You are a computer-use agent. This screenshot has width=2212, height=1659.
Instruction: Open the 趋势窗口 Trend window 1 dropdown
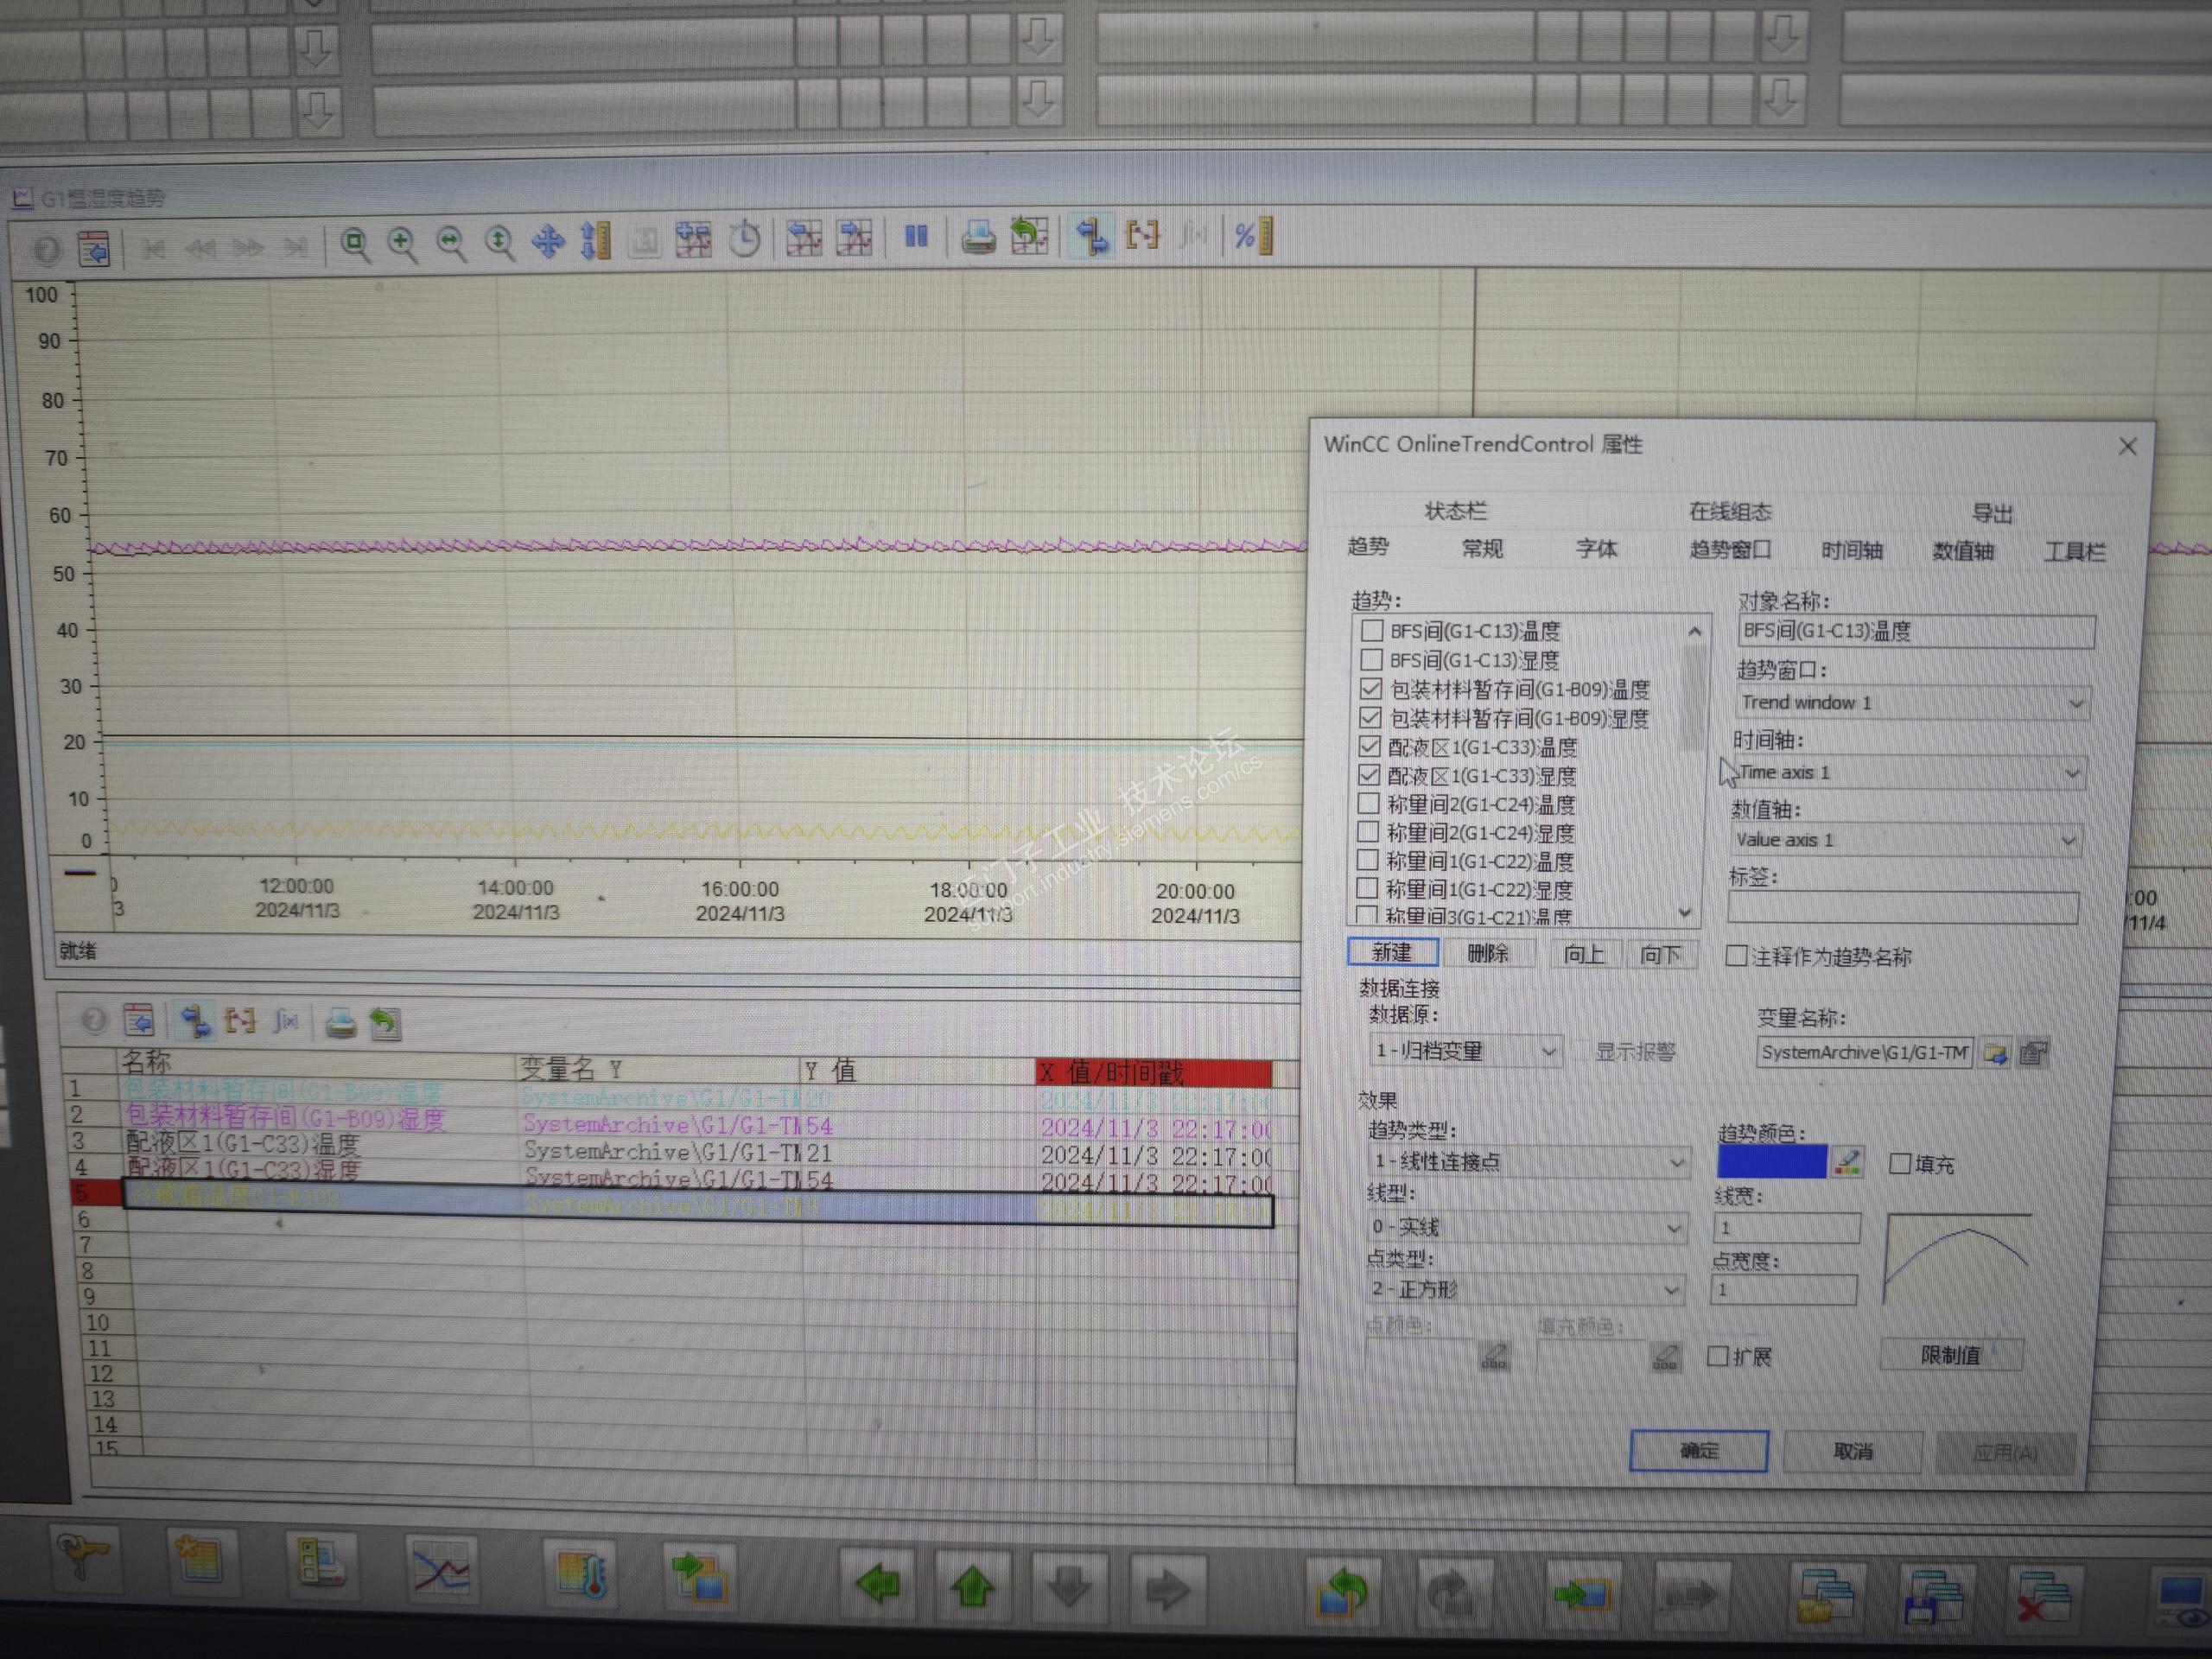[x=2075, y=704]
